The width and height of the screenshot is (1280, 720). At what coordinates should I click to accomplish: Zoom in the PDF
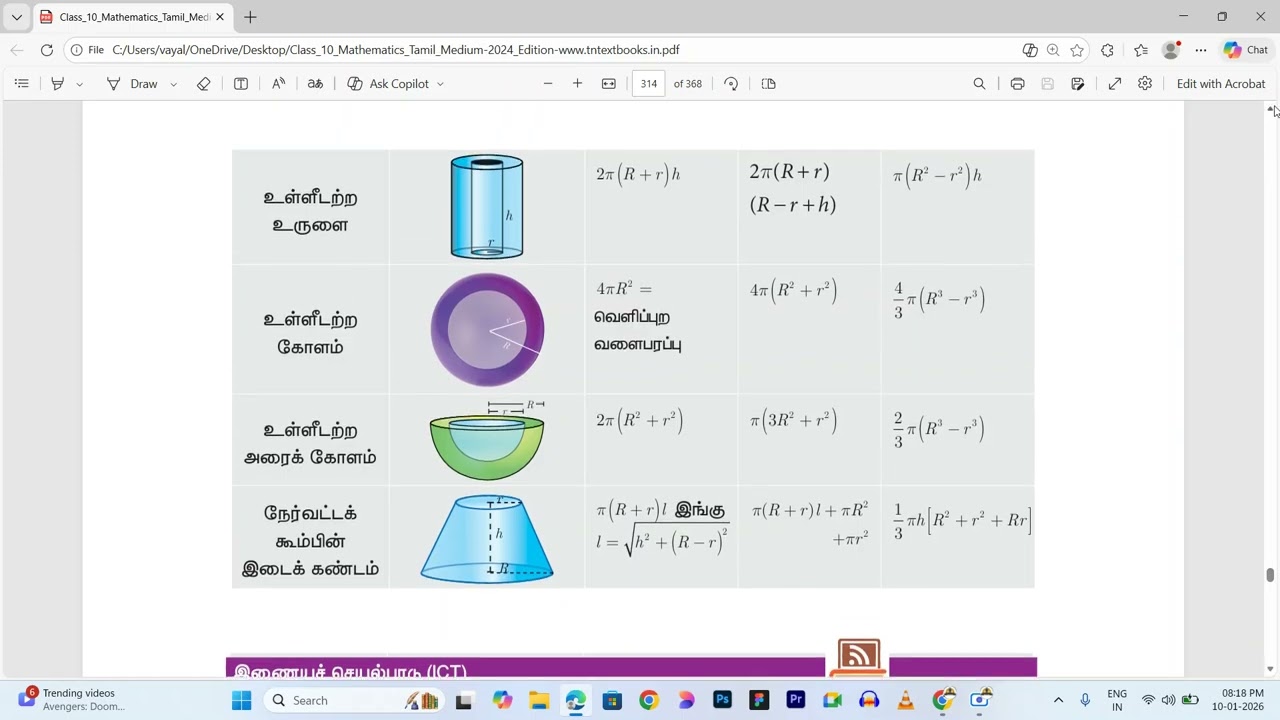point(577,84)
